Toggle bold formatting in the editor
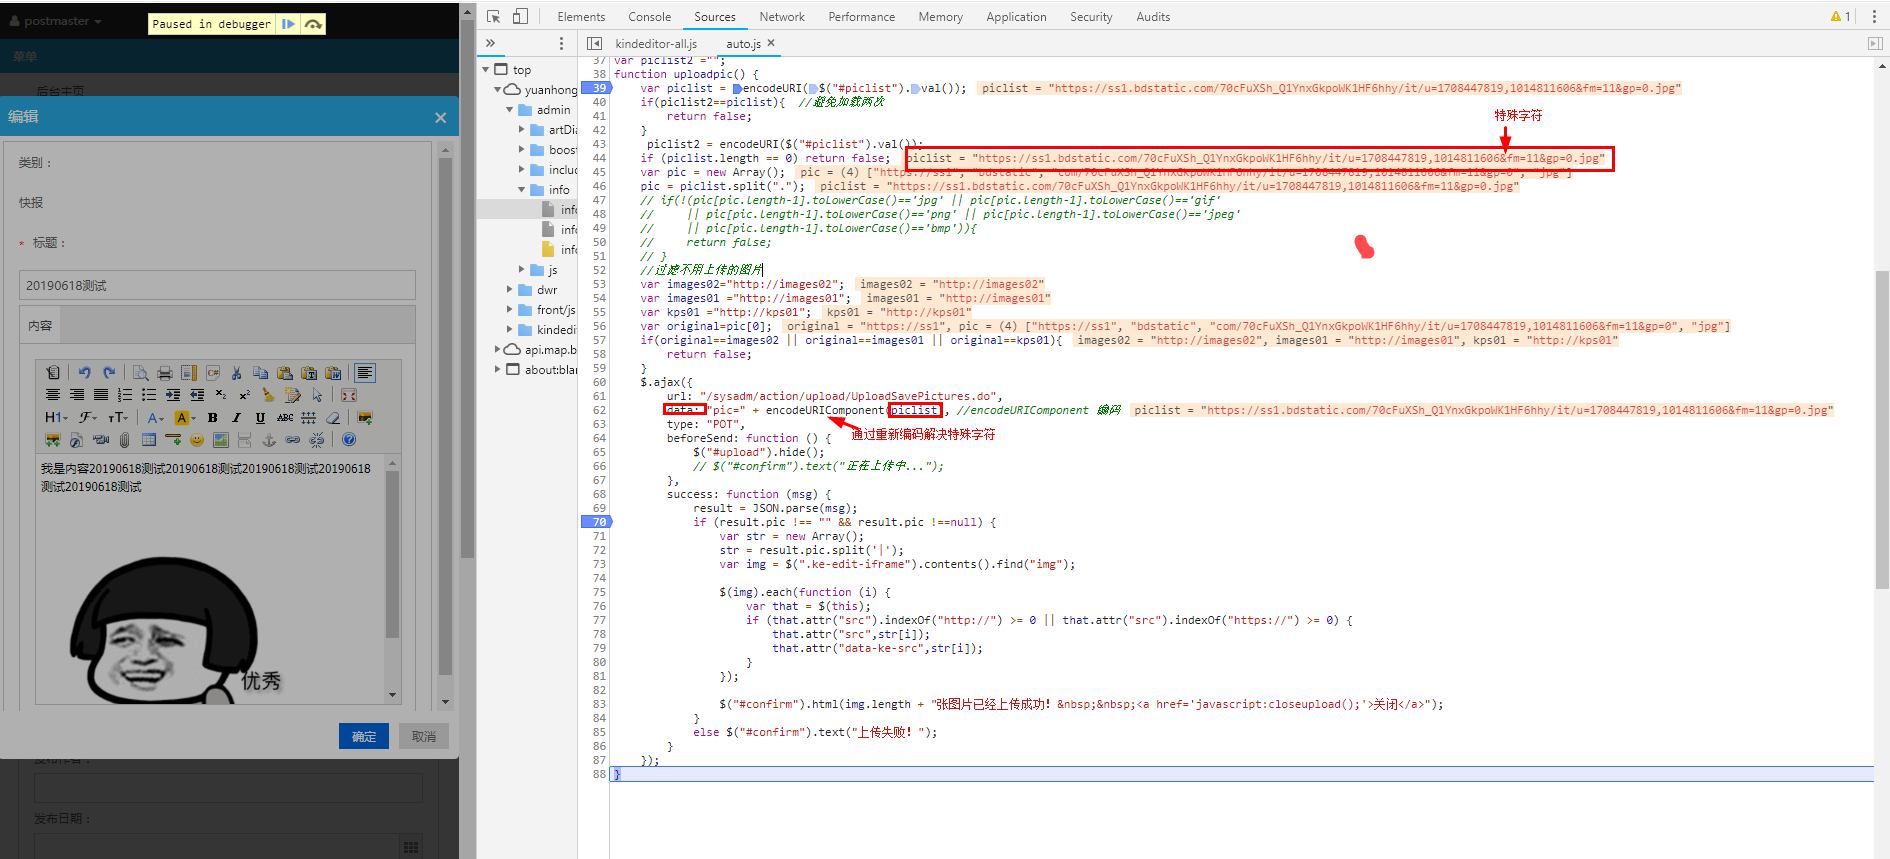This screenshot has height=859, width=1890. click(212, 418)
